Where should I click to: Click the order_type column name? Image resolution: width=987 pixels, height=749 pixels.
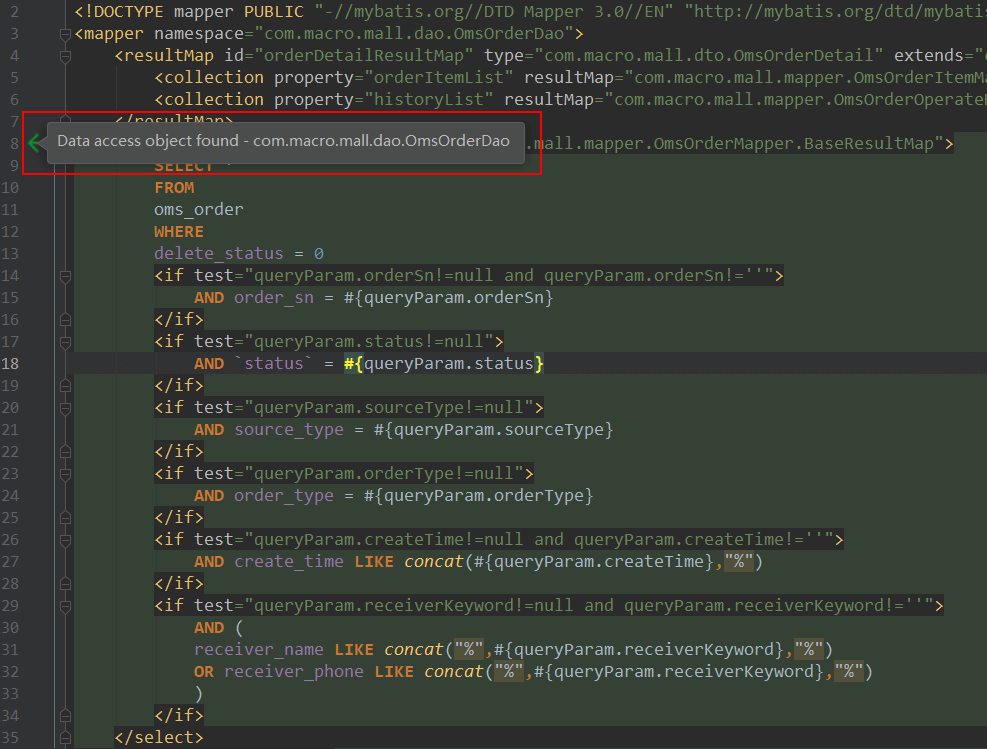pos(284,496)
